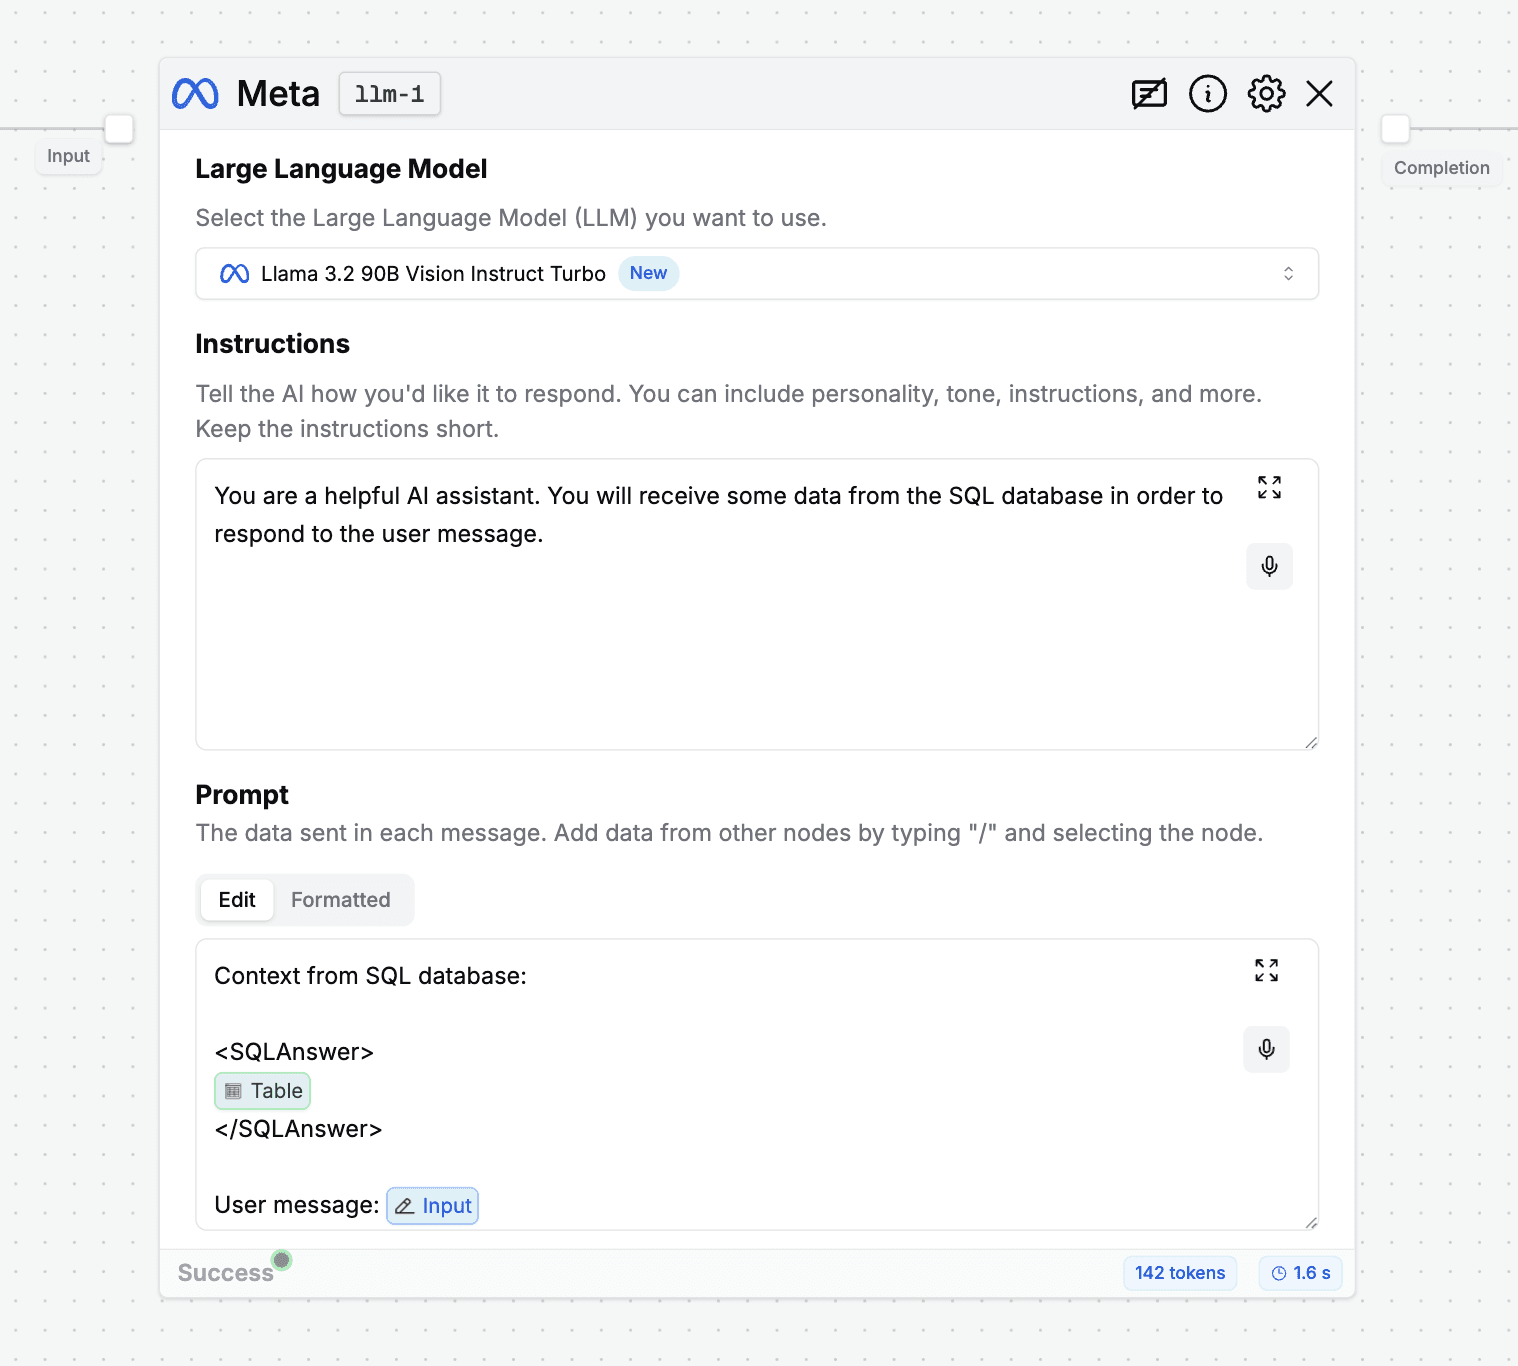This screenshot has width=1518, height=1366.
Task: Switch to the Formatted prompt tab
Action: click(x=341, y=900)
